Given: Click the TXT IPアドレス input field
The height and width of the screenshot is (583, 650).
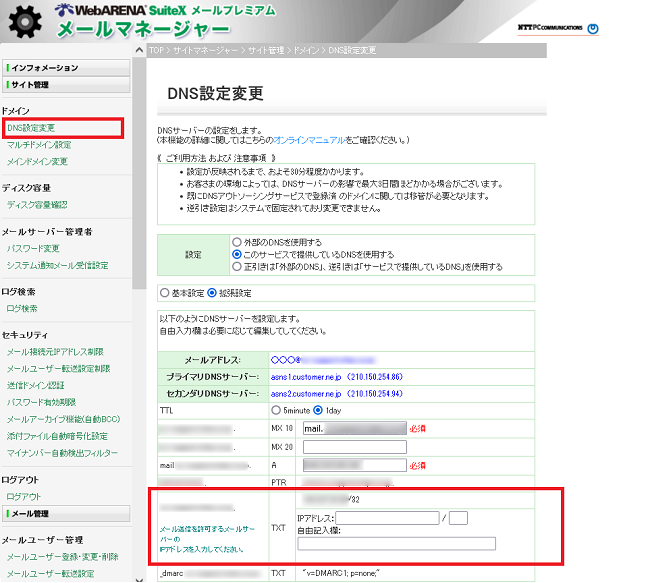Looking at the screenshot, I should 388,518.
